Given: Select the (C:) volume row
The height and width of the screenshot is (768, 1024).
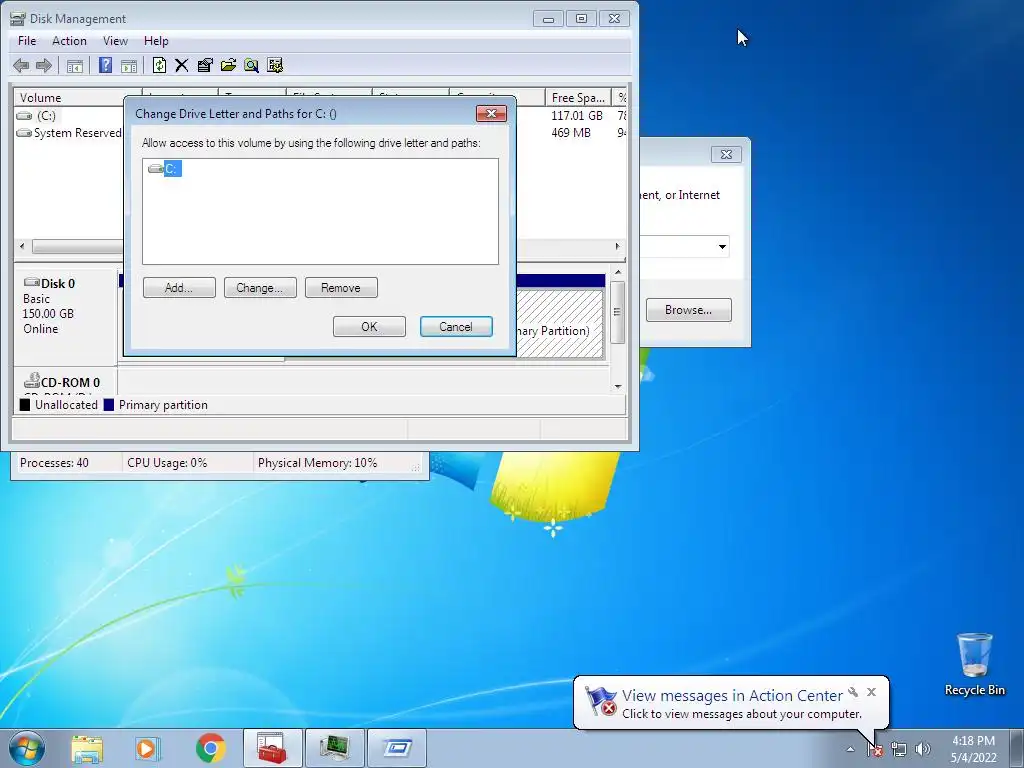Looking at the screenshot, I should click(37, 116).
